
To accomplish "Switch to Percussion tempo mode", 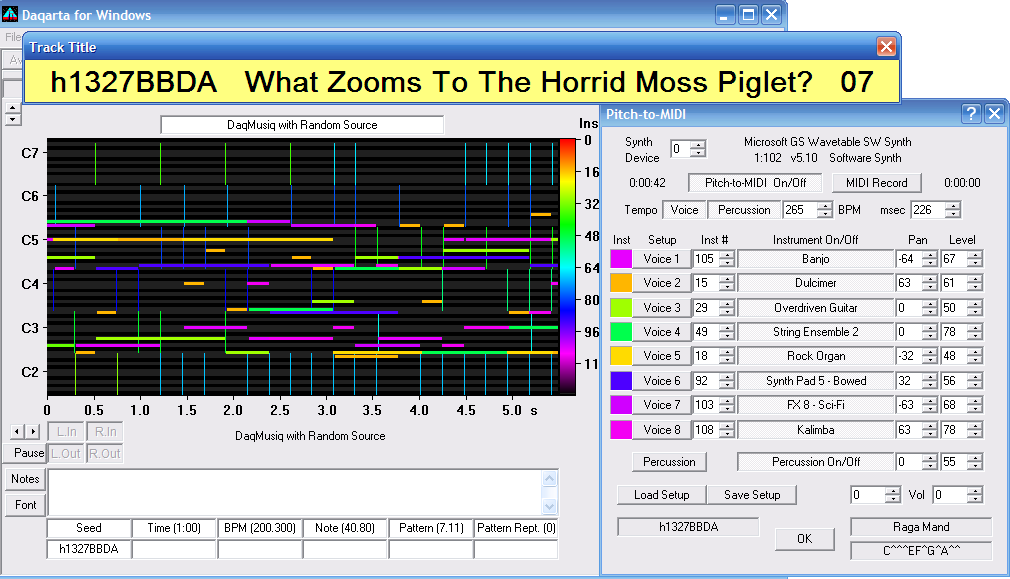I will [744, 210].
